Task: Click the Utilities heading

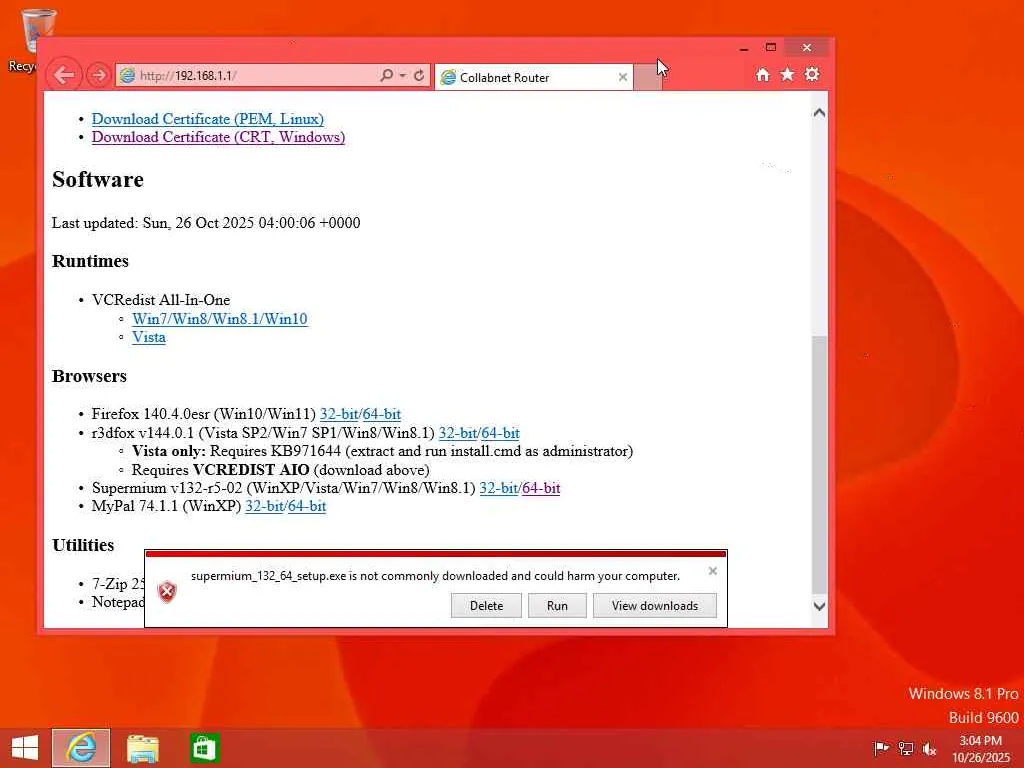Action: [83, 545]
